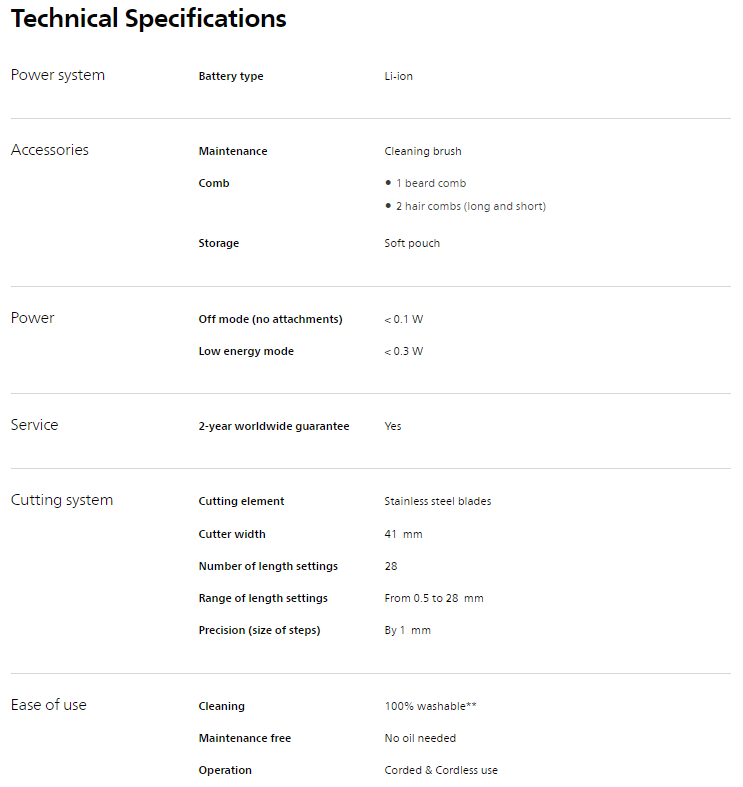Select the Power system section label
Screen dimensions: 743x787
click(x=57, y=75)
